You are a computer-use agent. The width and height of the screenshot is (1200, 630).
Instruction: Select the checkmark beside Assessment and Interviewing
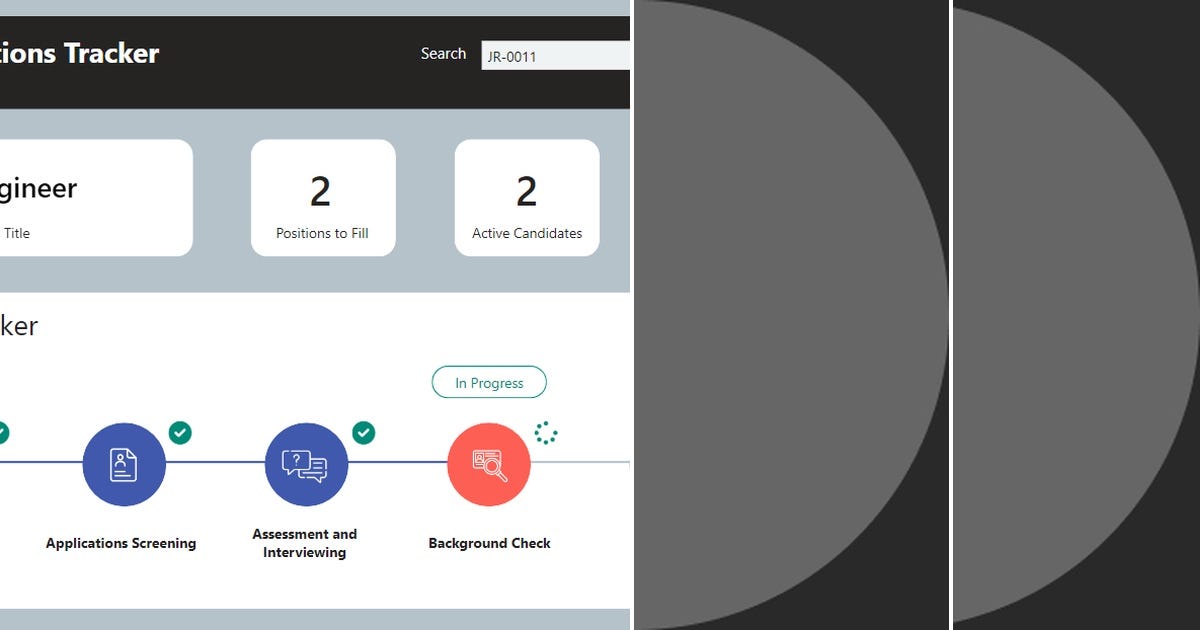[x=364, y=433]
